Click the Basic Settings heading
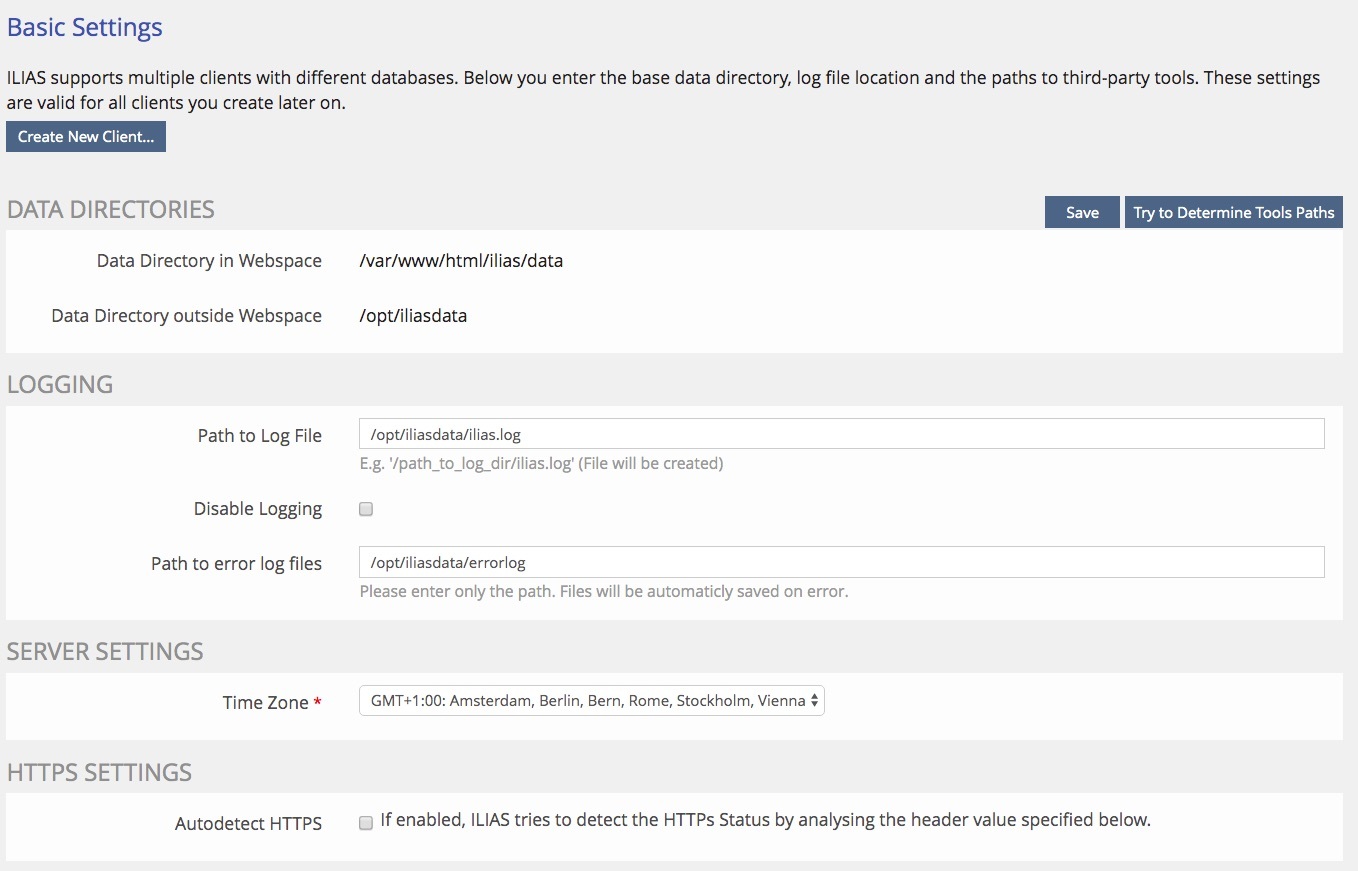This screenshot has width=1358, height=871. pyautogui.click(x=85, y=27)
